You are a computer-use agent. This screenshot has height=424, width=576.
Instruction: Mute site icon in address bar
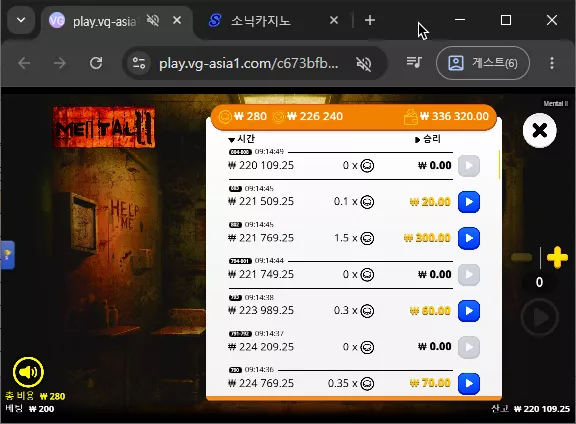[x=364, y=64]
